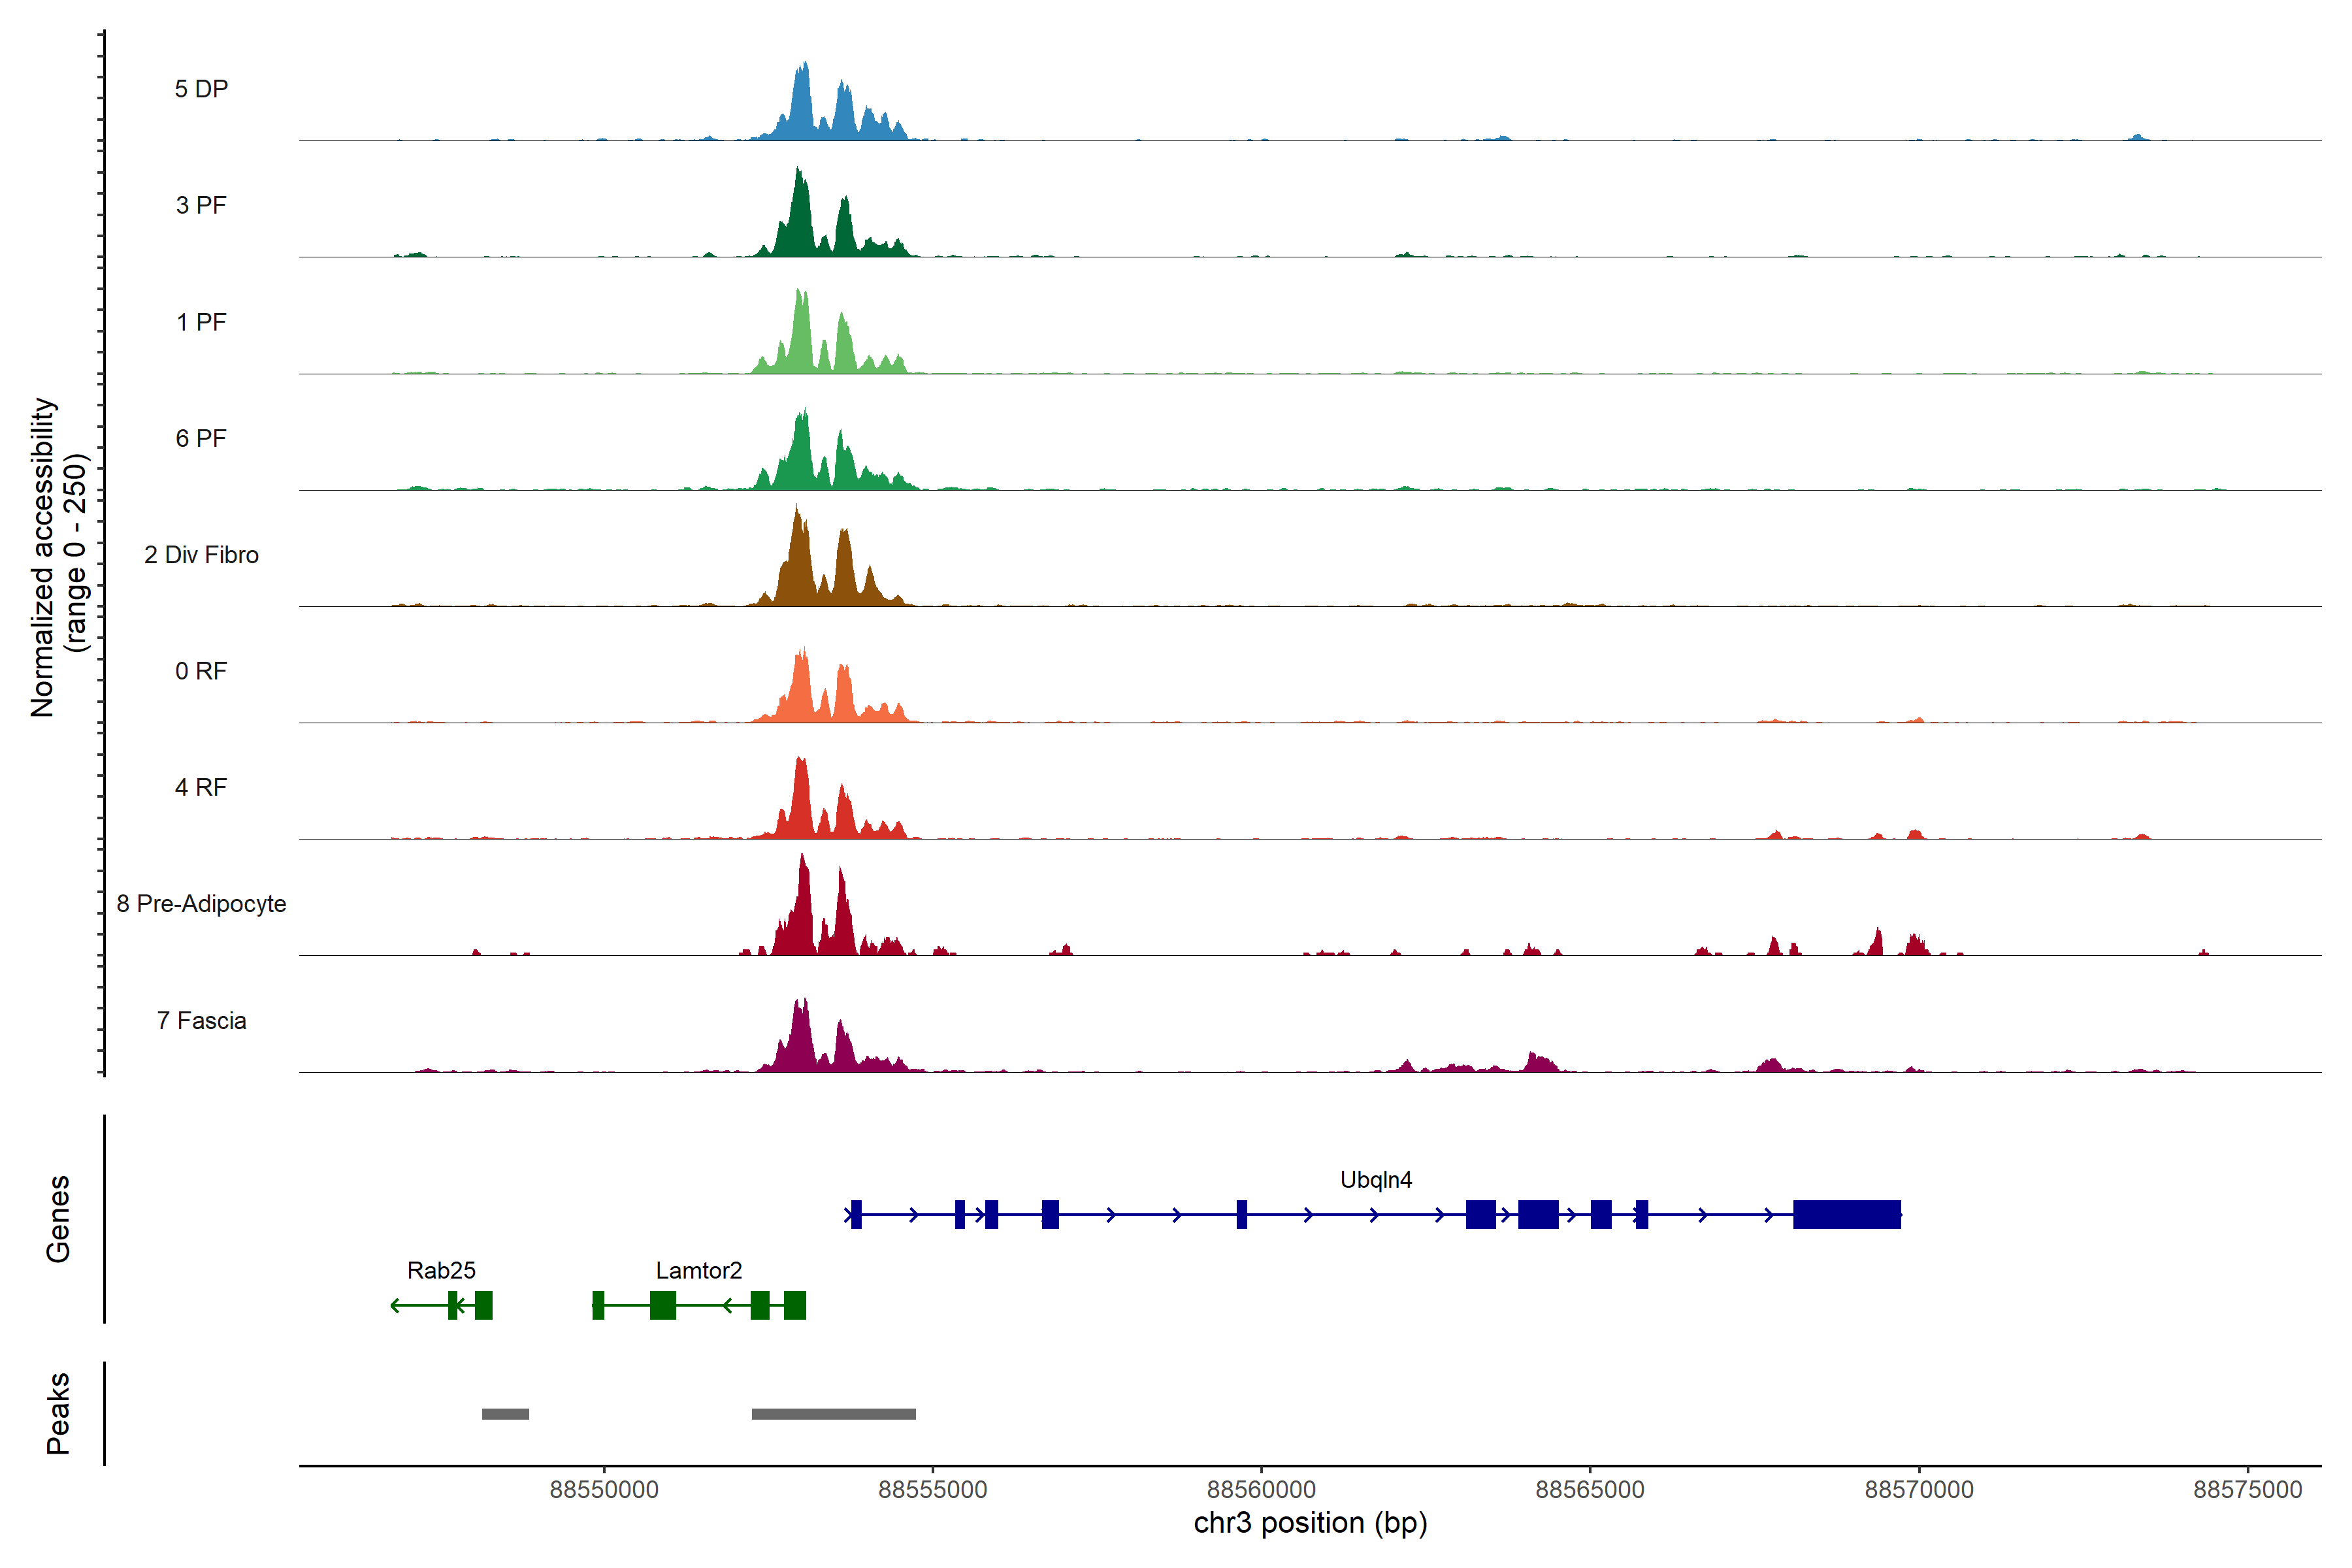Viewport: 2352px width, 1568px height.
Task: Click the 5 DP track label
Action: pos(201,89)
